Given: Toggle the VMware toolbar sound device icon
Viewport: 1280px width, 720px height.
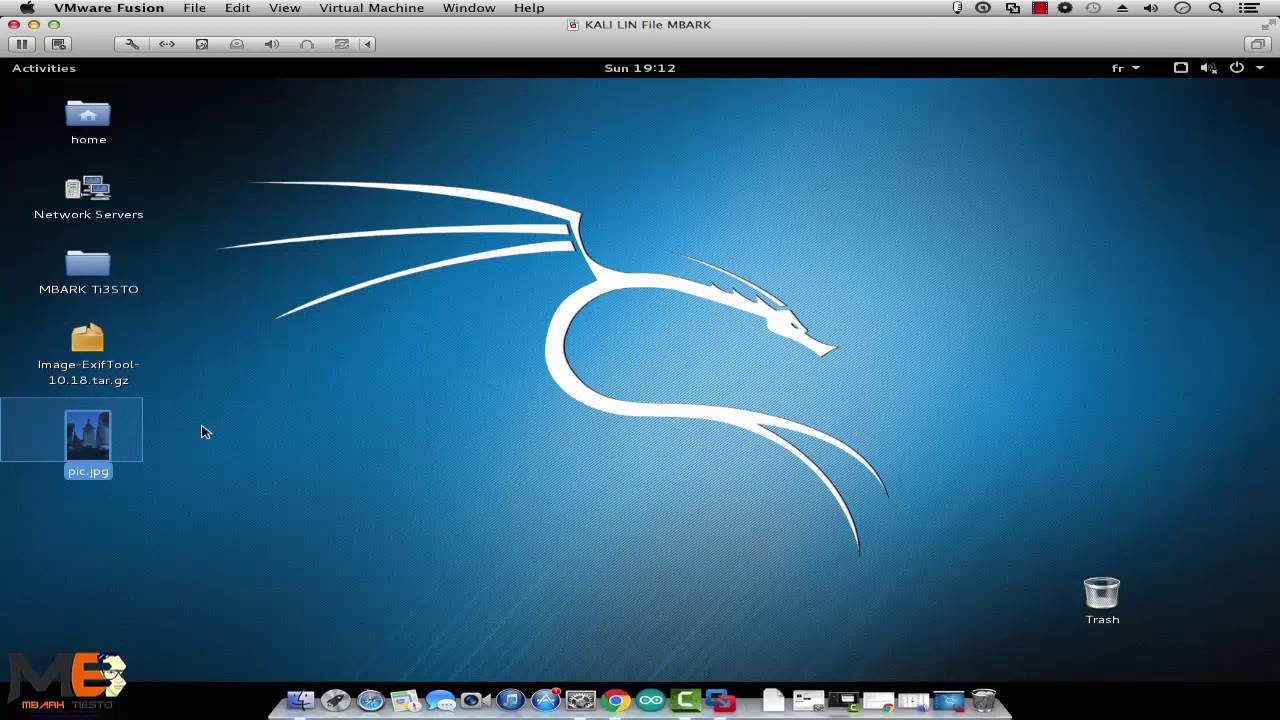Looking at the screenshot, I should [x=271, y=44].
